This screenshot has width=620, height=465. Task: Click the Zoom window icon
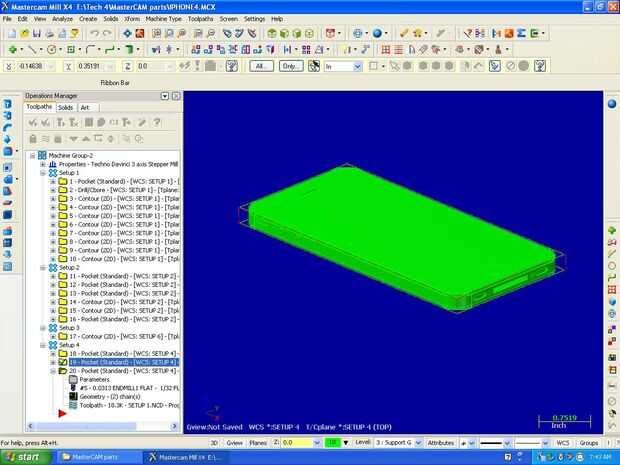tap(157, 34)
